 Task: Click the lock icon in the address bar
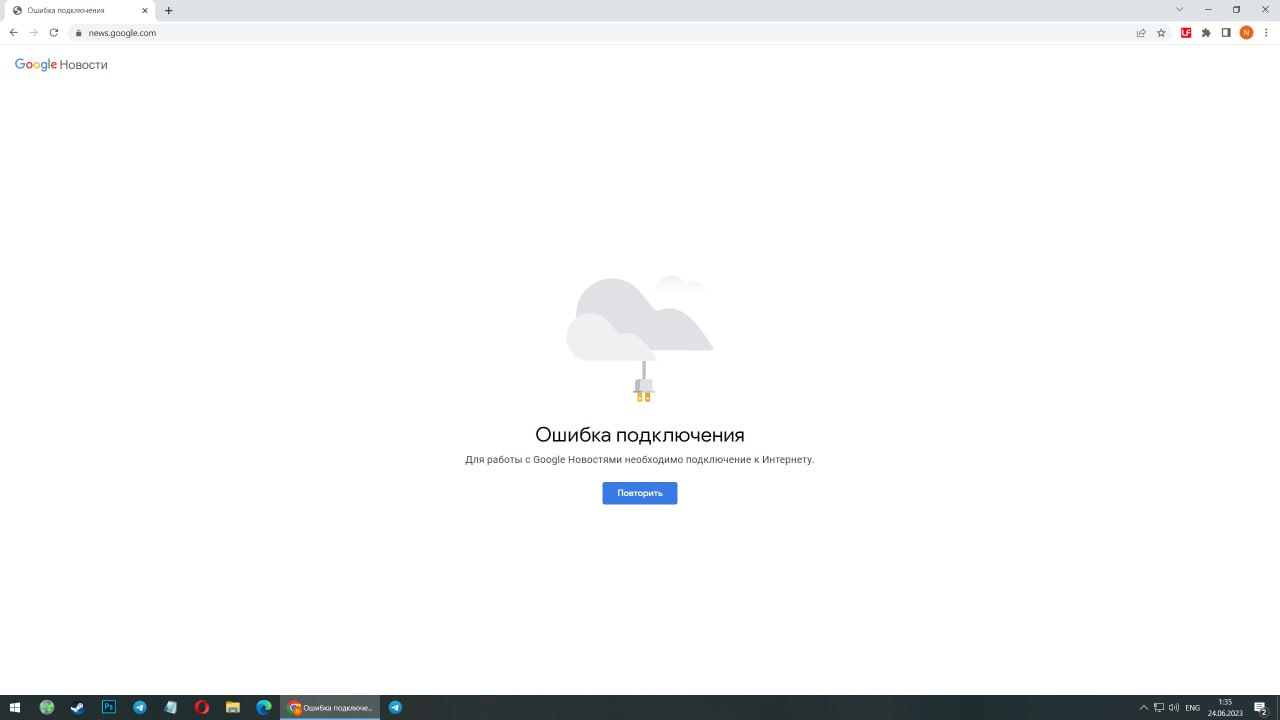(79, 33)
